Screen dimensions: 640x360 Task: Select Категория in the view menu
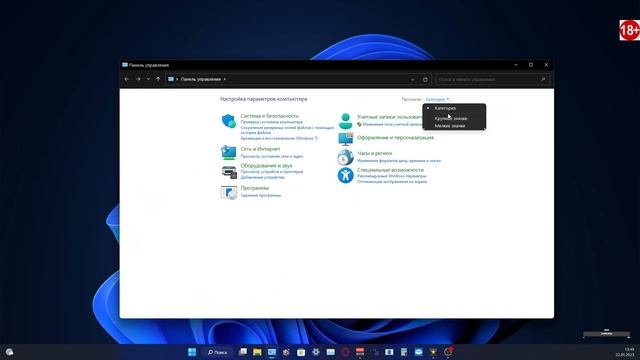(x=454, y=108)
